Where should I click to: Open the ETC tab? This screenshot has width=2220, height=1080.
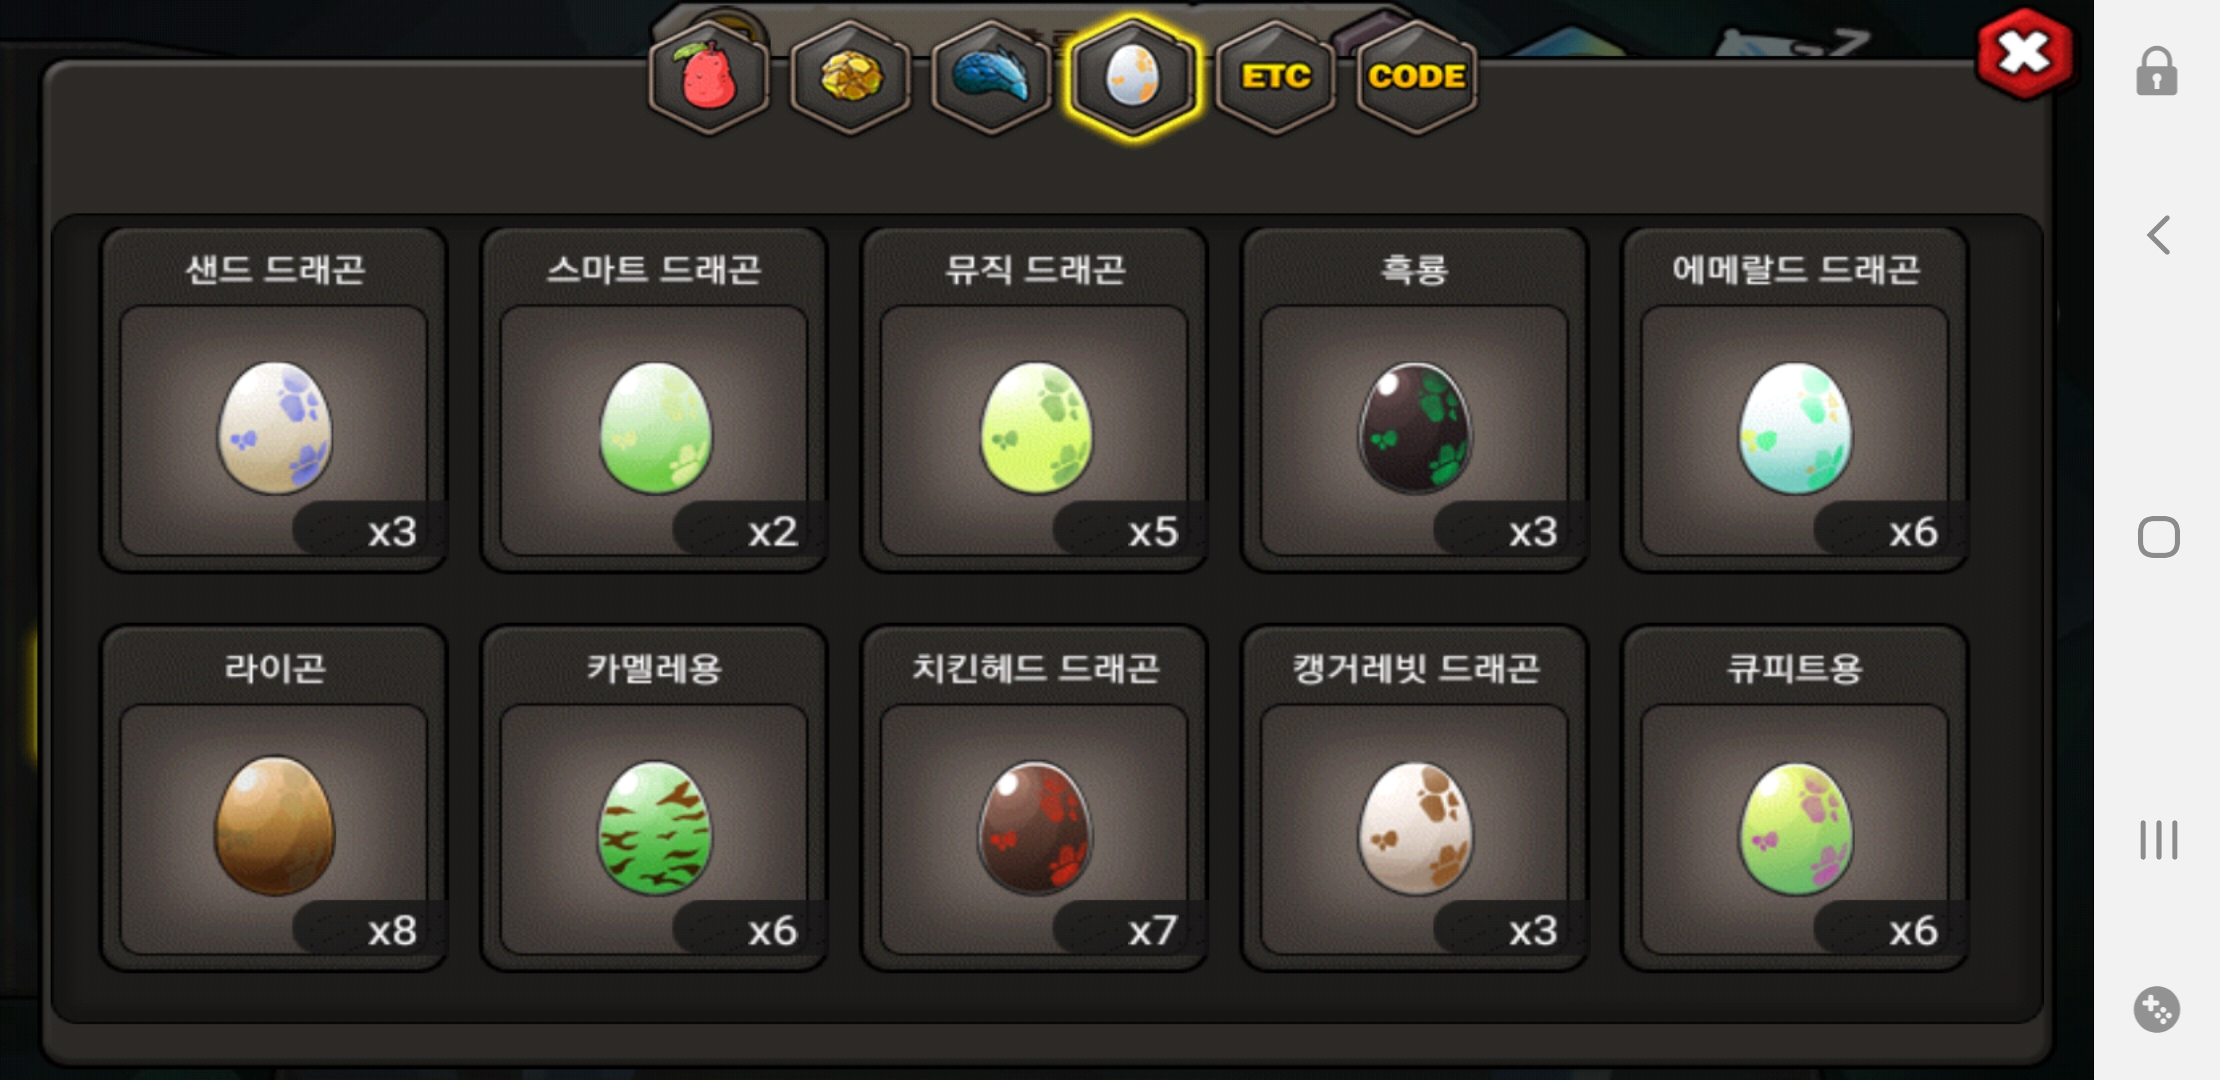pos(1275,77)
